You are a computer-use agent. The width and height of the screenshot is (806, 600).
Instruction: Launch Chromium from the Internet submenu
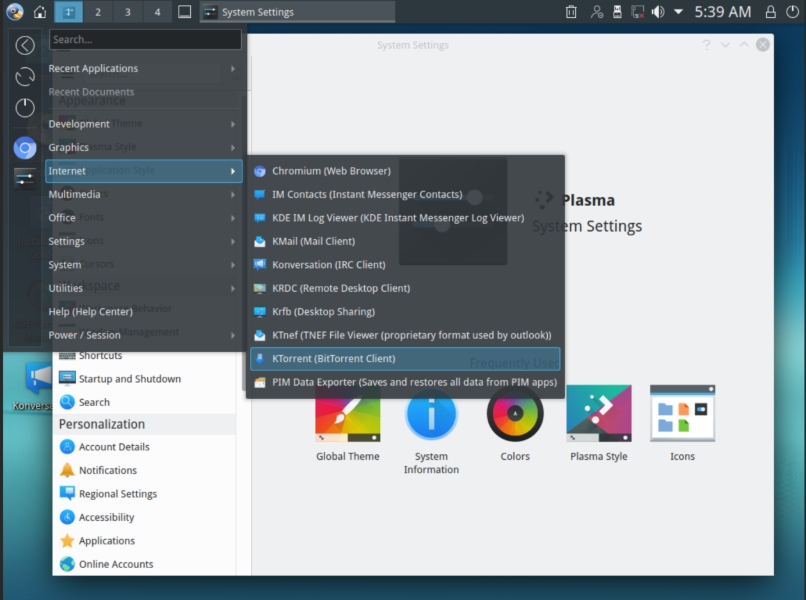(330, 171)
